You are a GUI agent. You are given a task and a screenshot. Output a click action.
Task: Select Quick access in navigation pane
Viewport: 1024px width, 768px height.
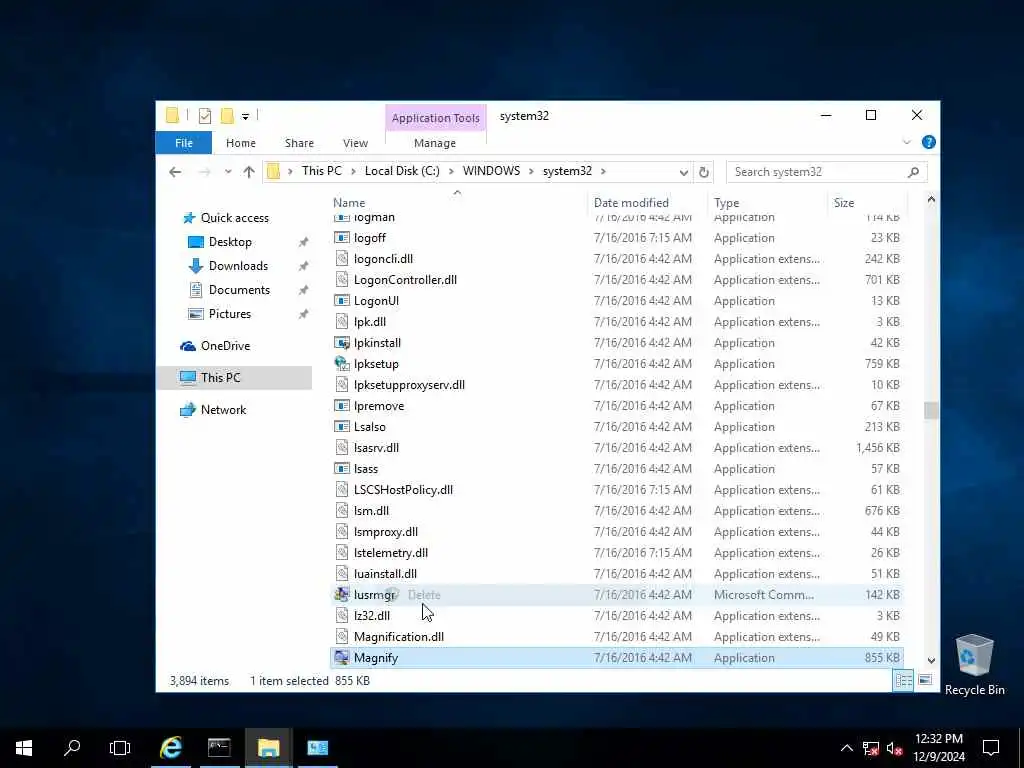point(234,218)
